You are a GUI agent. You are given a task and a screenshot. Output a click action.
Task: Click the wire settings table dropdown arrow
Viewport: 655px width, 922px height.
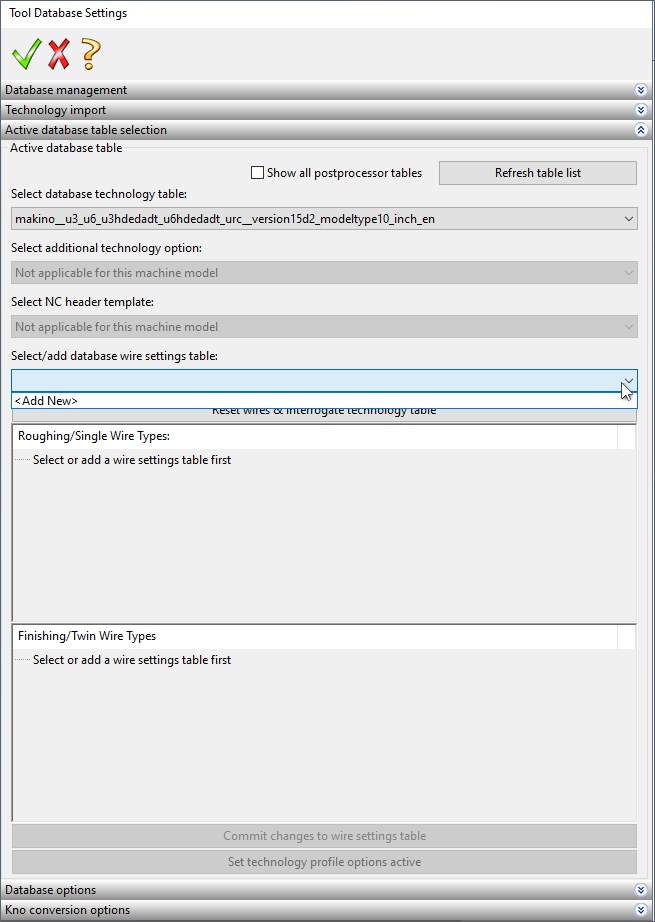629,381
